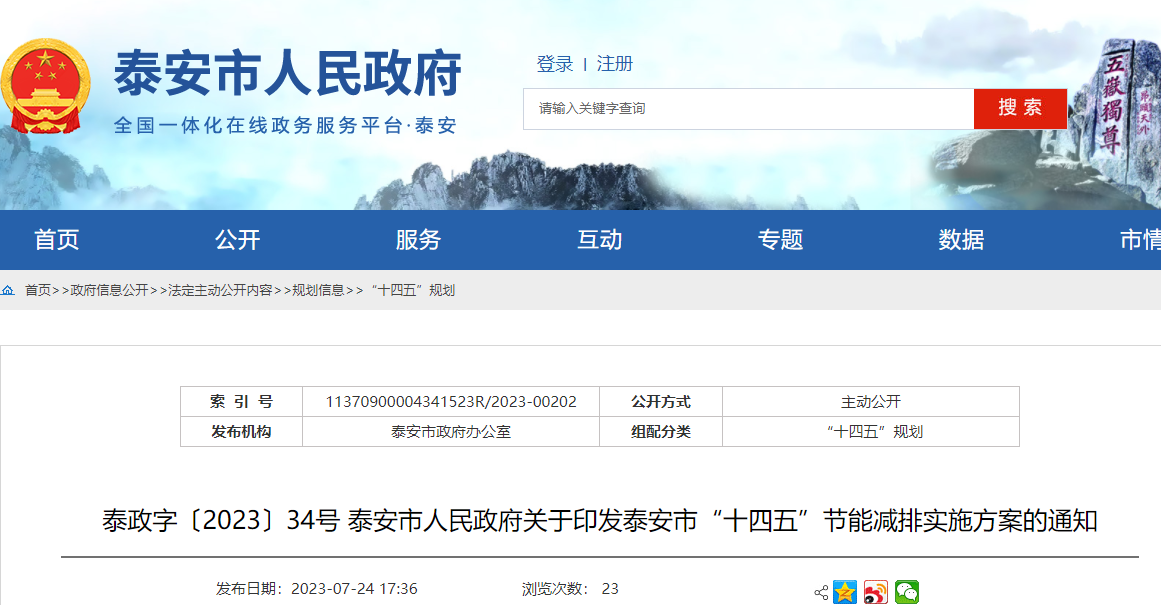Click the national emblem logo
The image size is (1161, 605).
pyautogui.click(x=45, y=86)
